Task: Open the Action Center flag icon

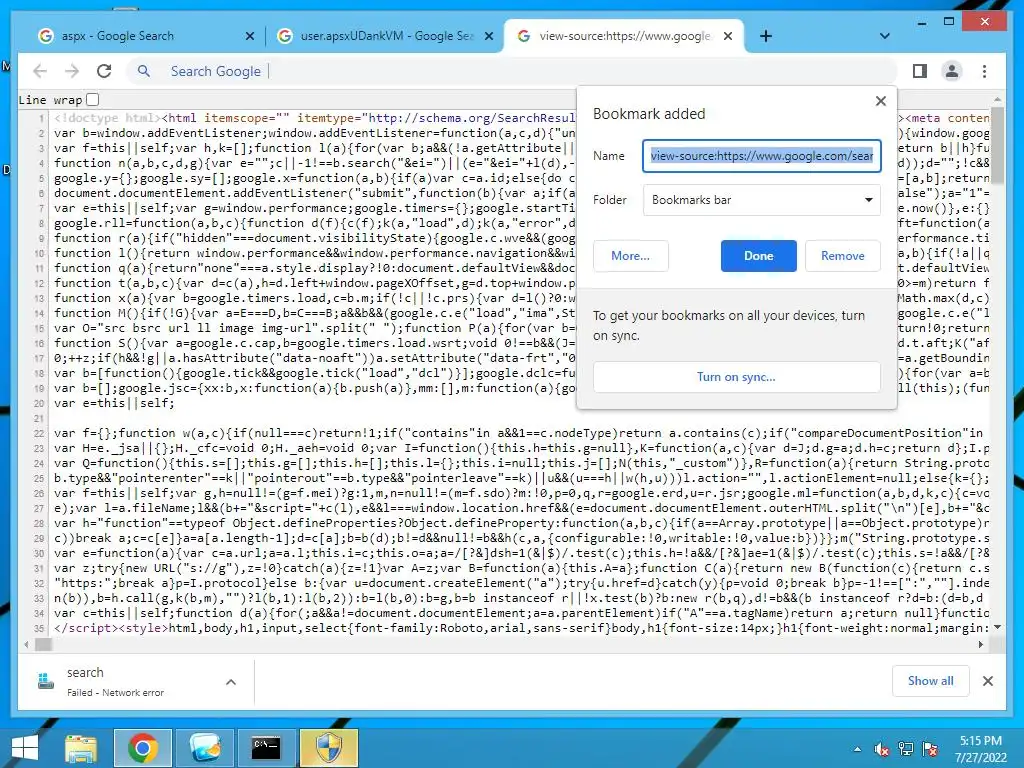Action: 930,749
